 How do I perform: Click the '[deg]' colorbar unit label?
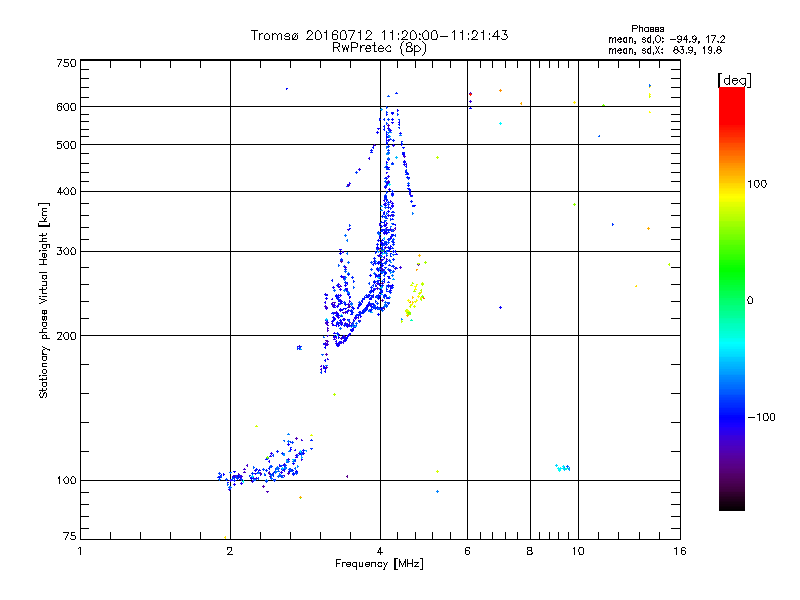(734, 80)
